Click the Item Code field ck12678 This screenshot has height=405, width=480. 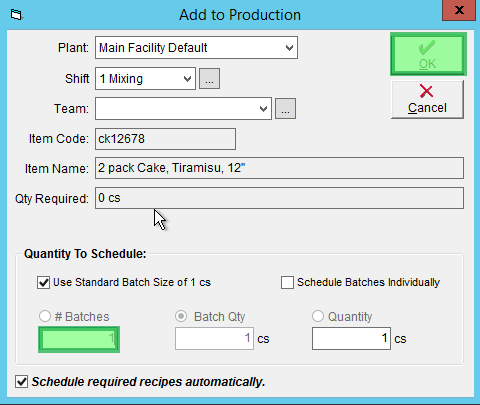tap(165, 139)
